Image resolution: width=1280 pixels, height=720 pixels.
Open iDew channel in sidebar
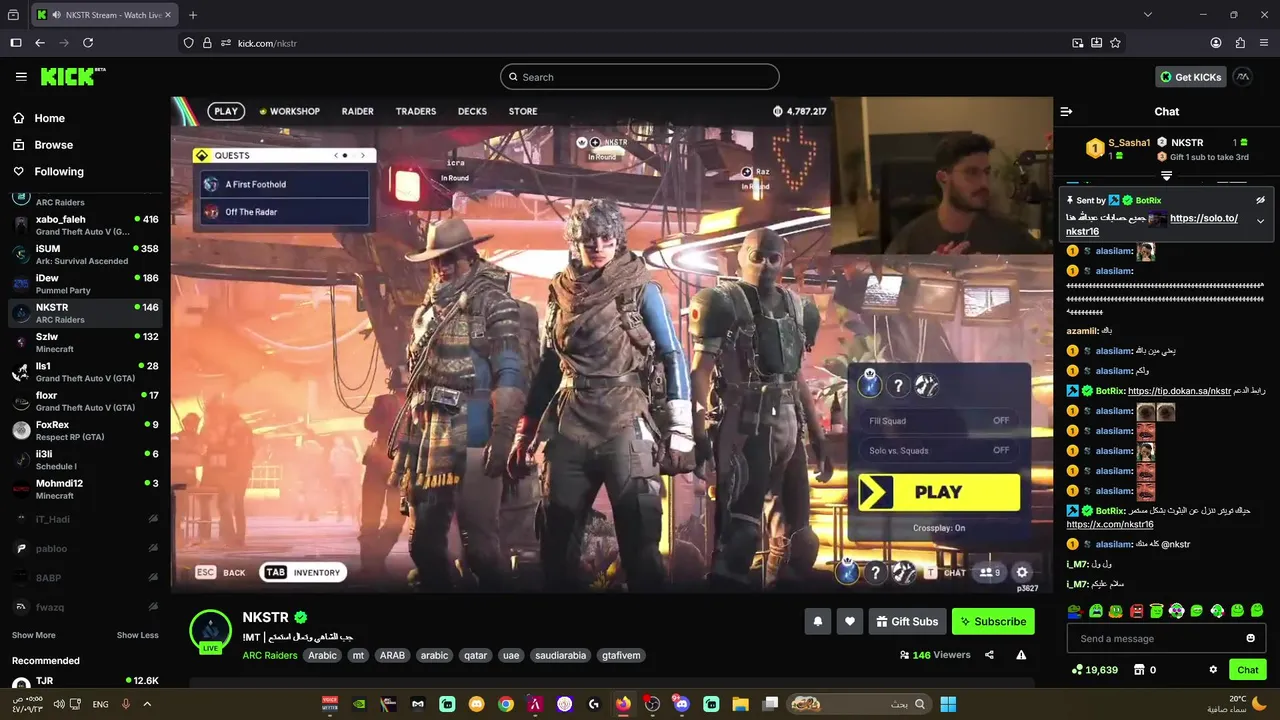pos(85,283)
